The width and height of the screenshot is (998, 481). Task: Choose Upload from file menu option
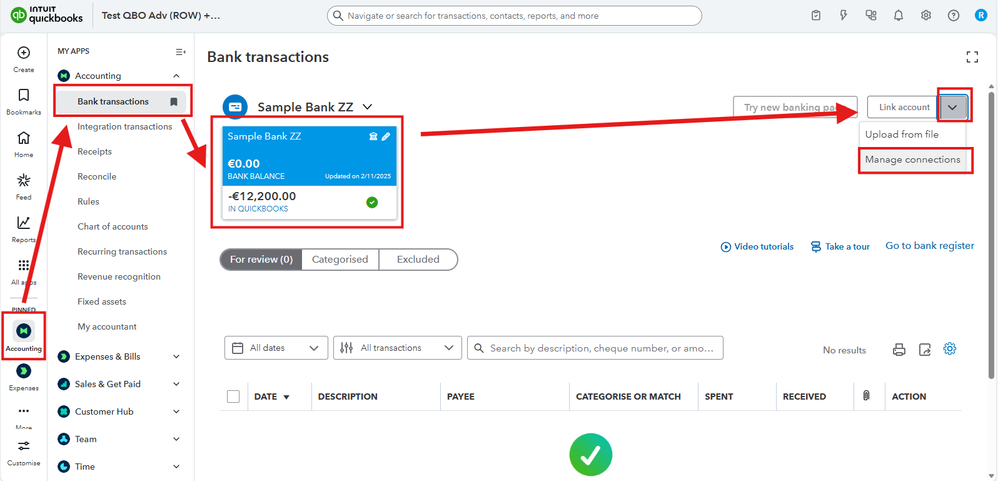[x=901, y=134]
